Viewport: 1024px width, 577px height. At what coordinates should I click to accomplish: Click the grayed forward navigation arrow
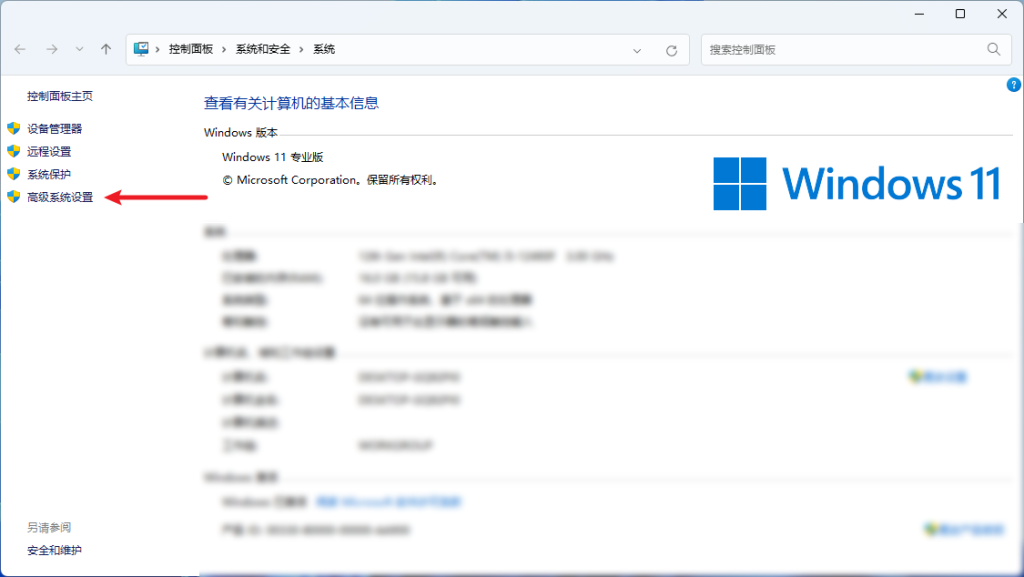pos(49,48)
